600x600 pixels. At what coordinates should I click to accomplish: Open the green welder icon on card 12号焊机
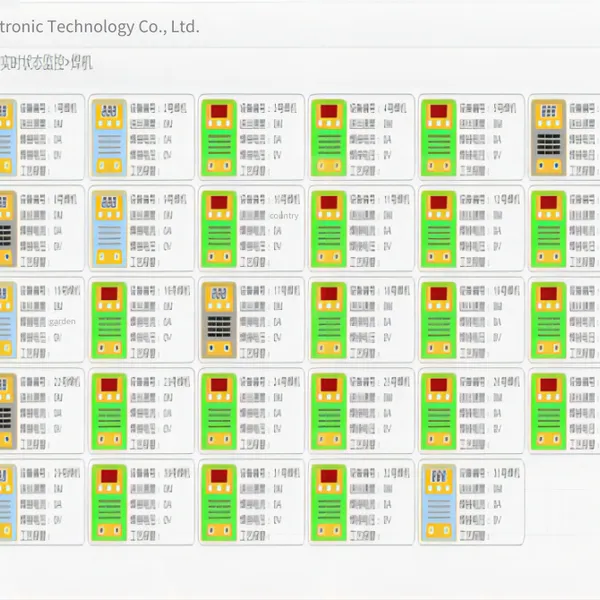[x=439, y=229]
